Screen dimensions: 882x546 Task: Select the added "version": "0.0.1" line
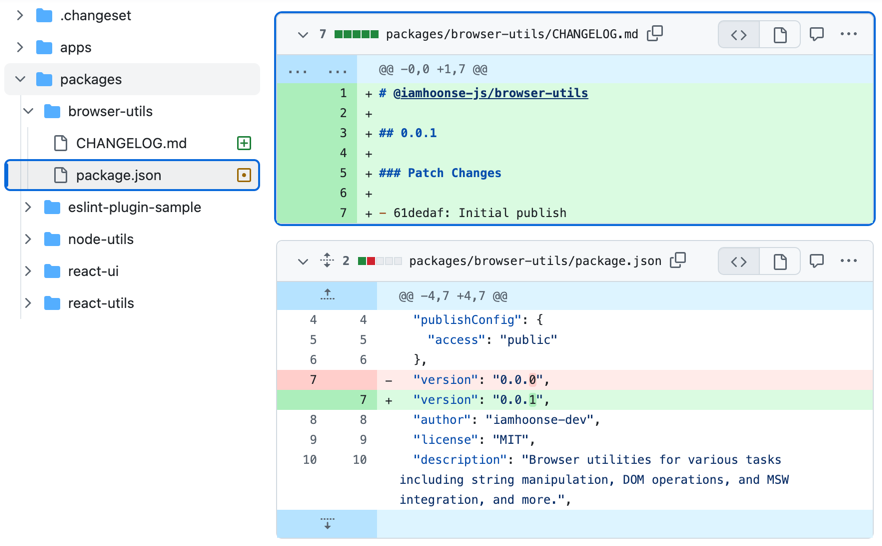[x=575, y=400]
